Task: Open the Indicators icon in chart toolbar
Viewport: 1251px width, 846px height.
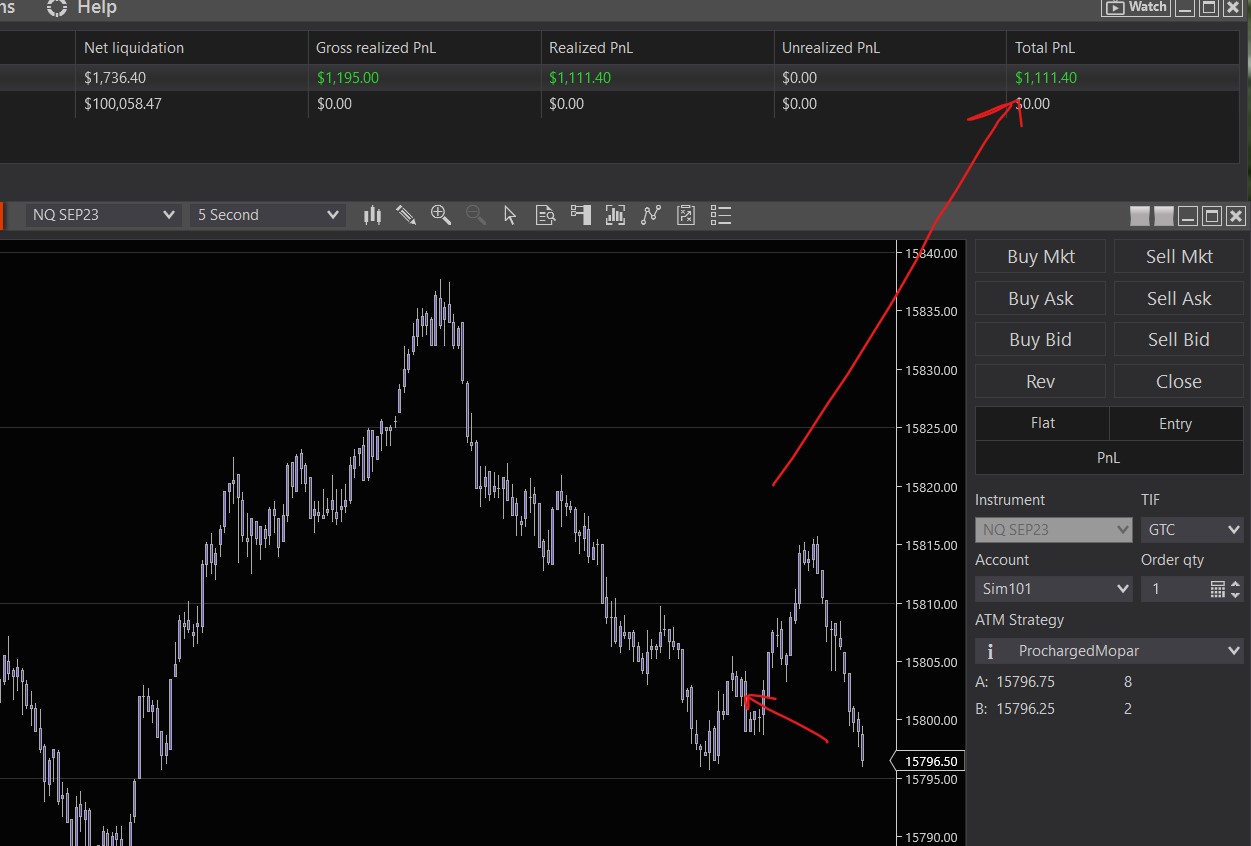Action: pos(615,215)
